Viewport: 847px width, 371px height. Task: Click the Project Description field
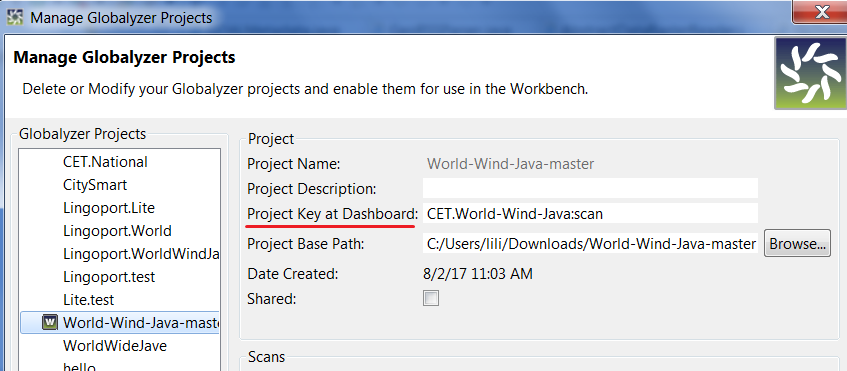(x=590, y=188)
